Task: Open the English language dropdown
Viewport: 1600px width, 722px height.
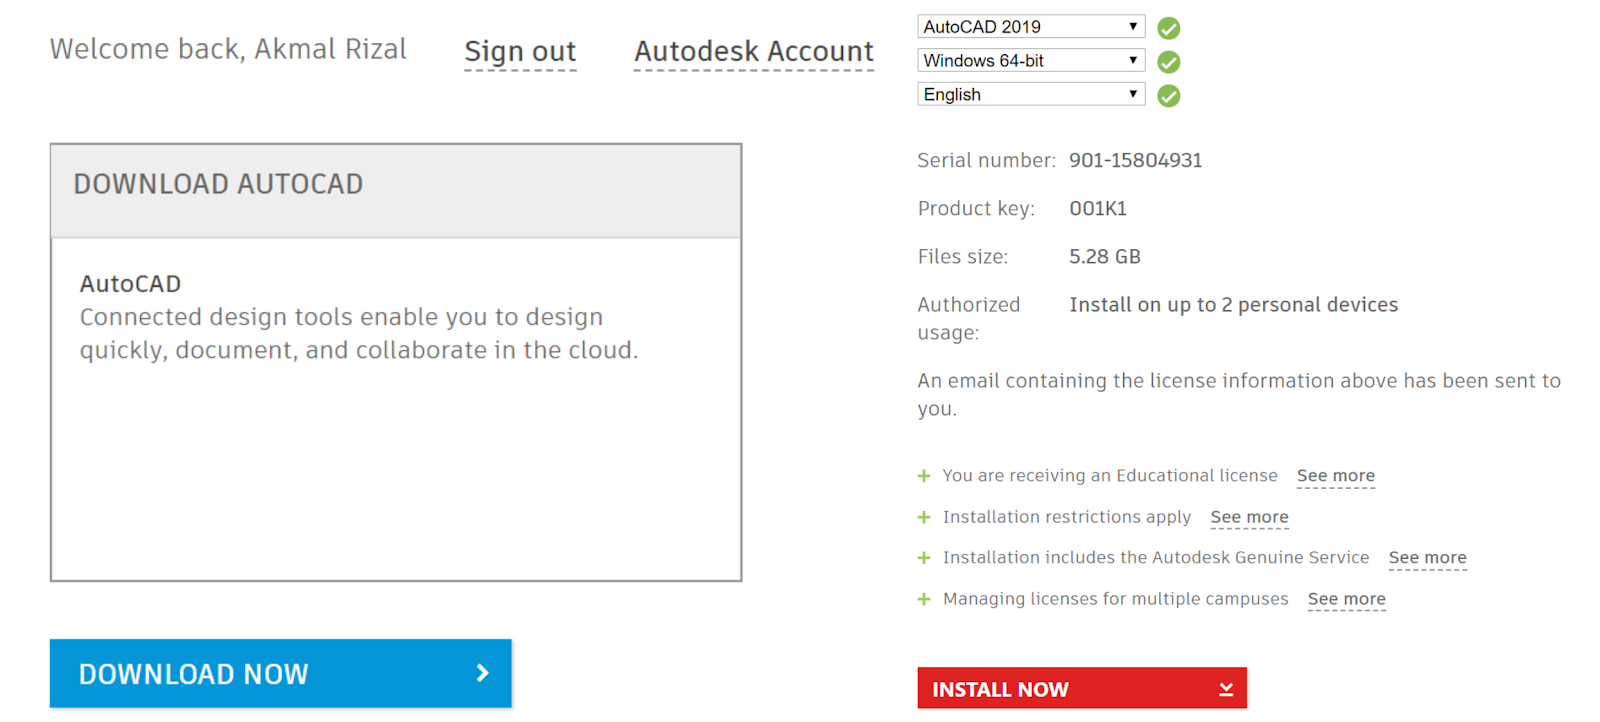Action: click(x=1030, y=95)
